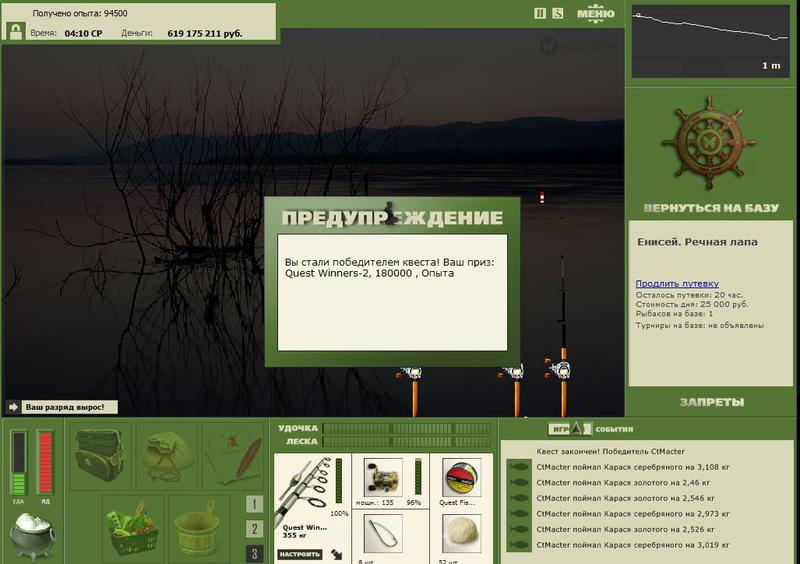Click the Квест закончен! Победитель CtMacter line

pos(610,451)
